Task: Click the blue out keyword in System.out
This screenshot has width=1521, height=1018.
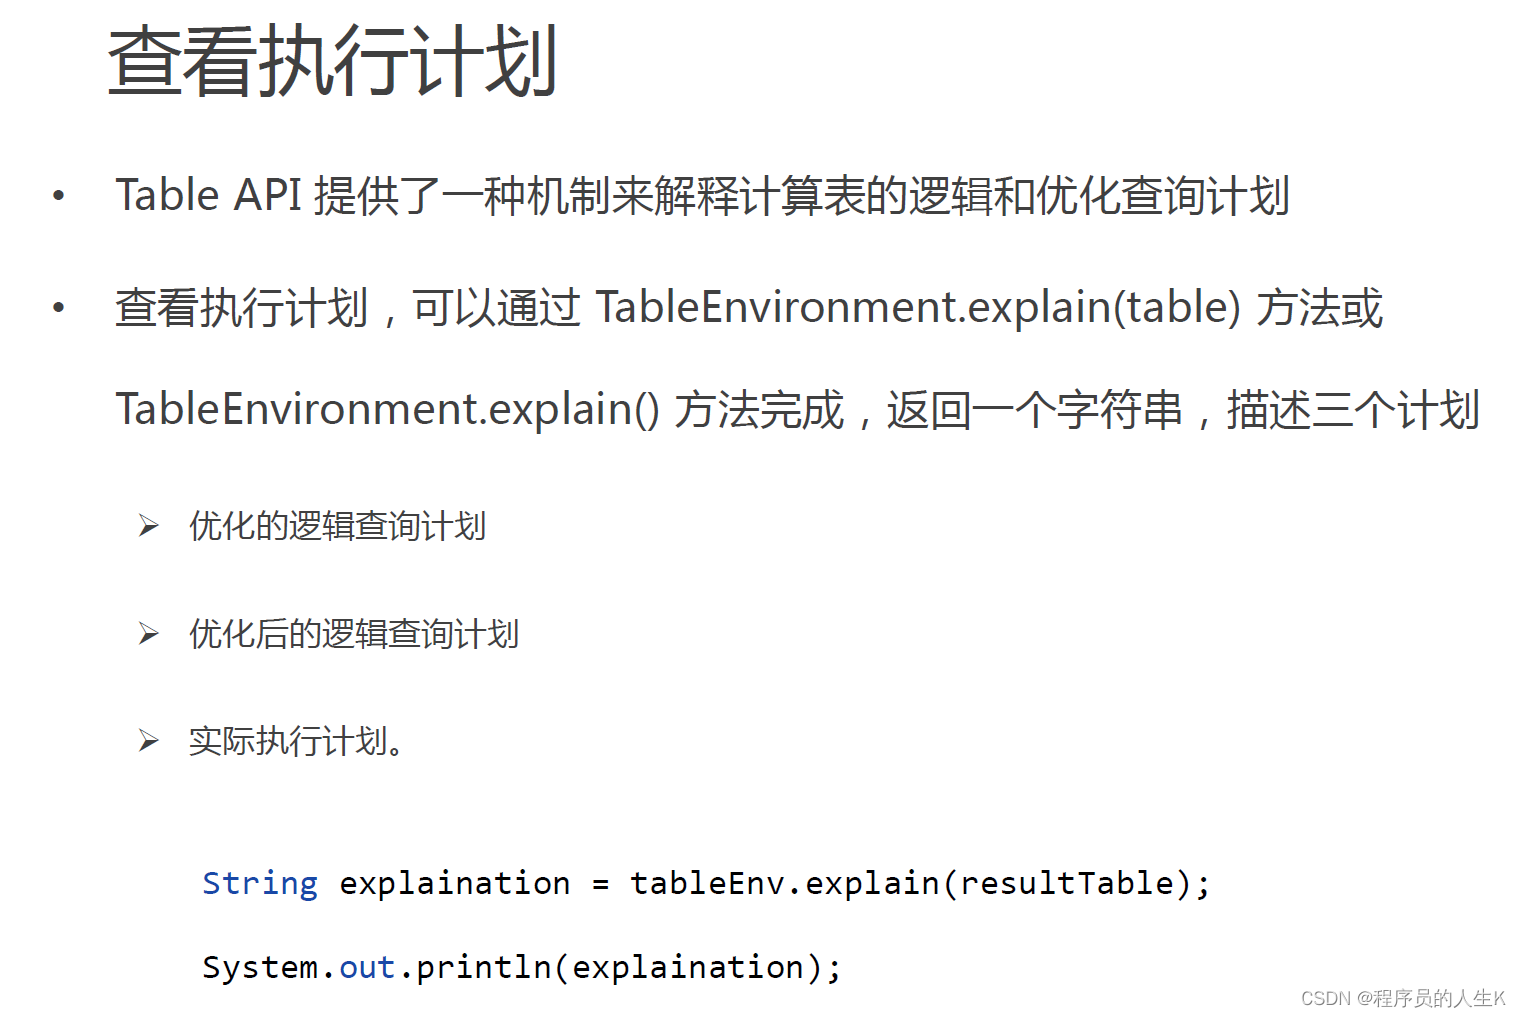Action: [x=367, y=967]
